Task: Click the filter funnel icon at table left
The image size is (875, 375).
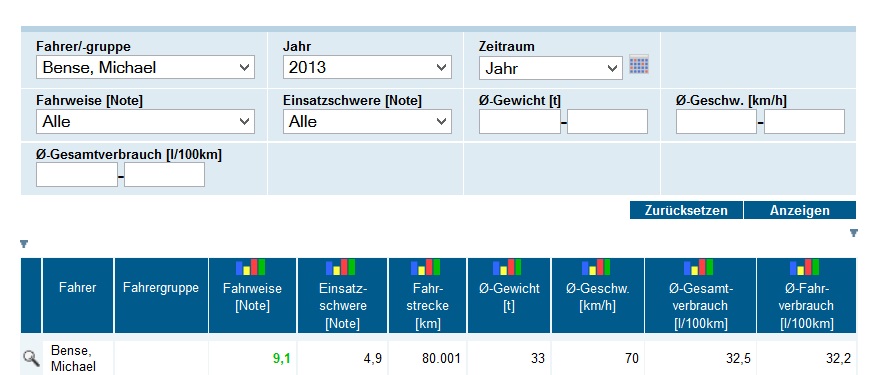Action: (x=23, y=244)
